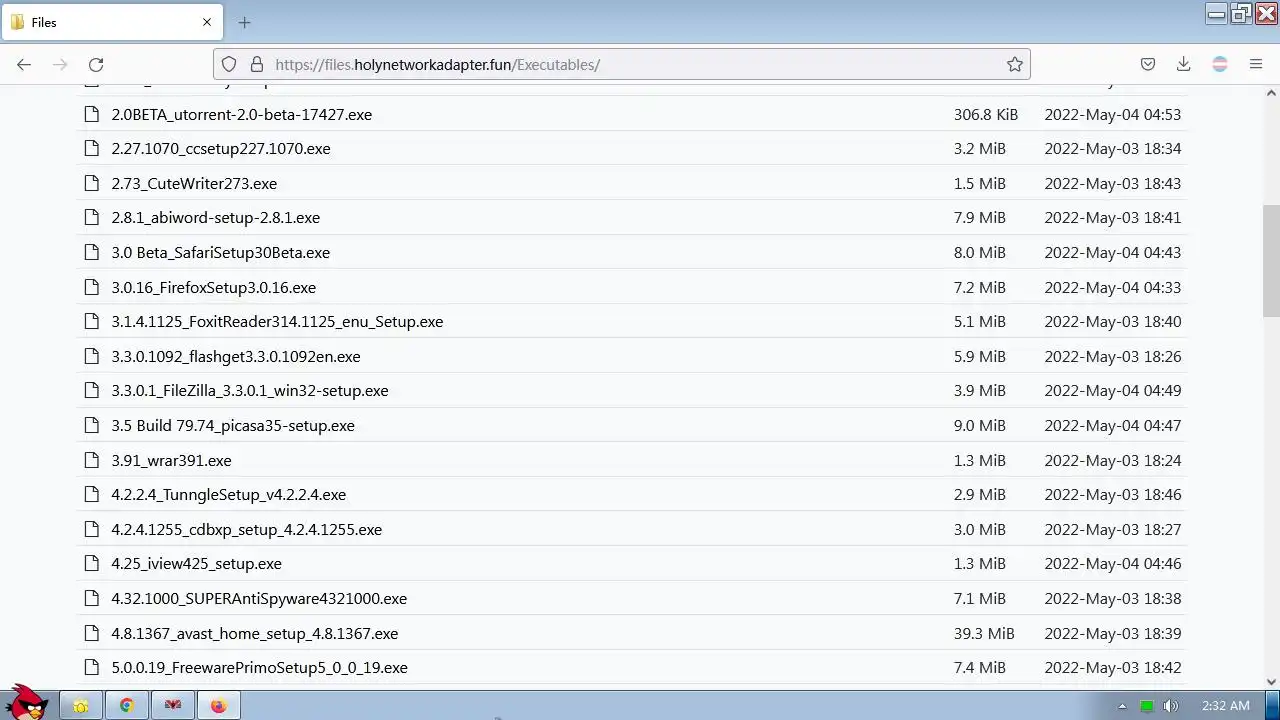1280x720 pixels.
Task: Focus the URL address bar
Action: click(621, 64)
